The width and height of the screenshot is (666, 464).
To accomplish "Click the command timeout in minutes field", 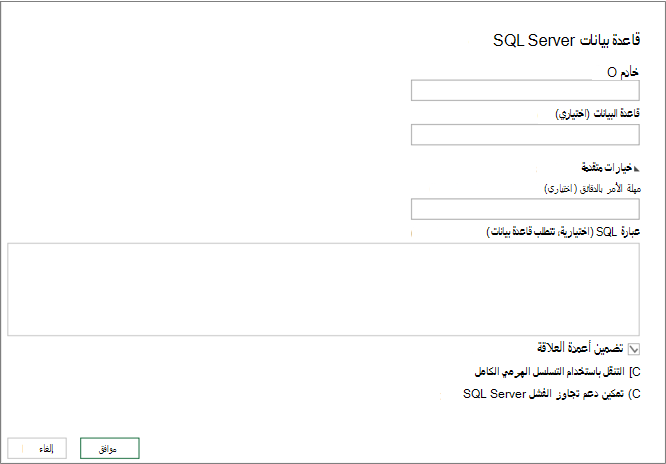I will (x=525, y=209).
